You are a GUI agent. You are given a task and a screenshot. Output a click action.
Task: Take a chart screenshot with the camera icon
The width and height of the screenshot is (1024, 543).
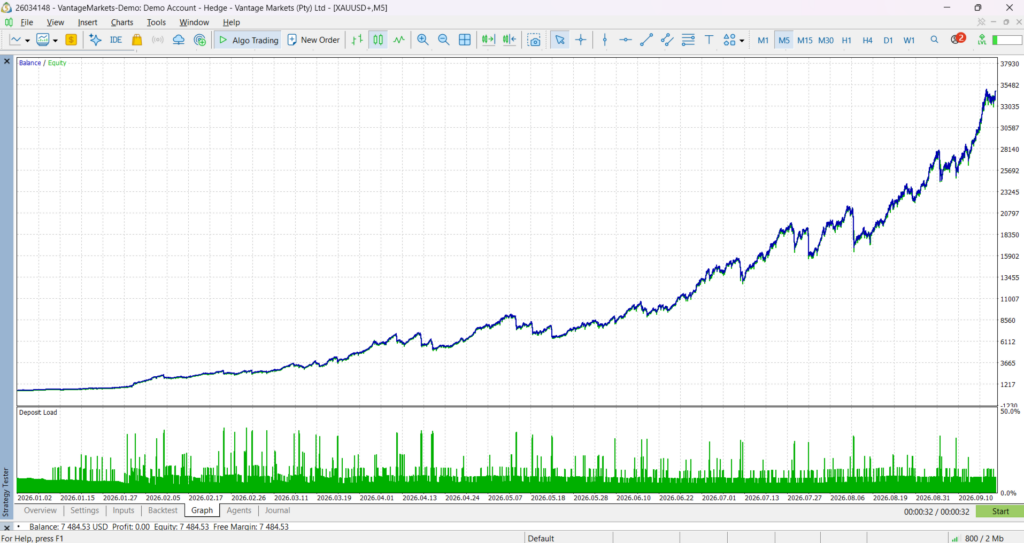coord(534,40)
